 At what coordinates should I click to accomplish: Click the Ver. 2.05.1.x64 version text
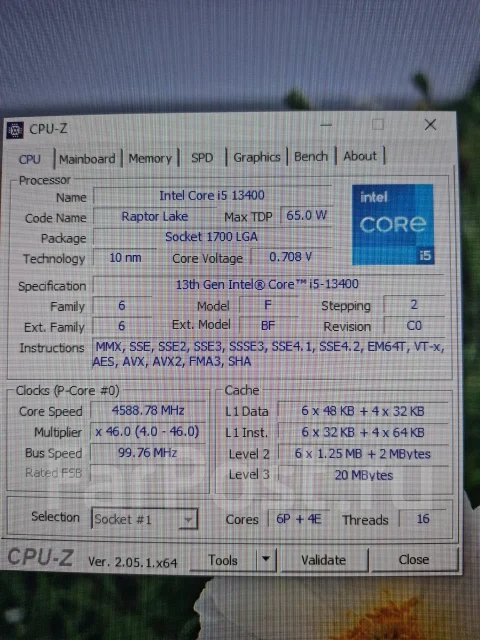(x=133, y=562)
